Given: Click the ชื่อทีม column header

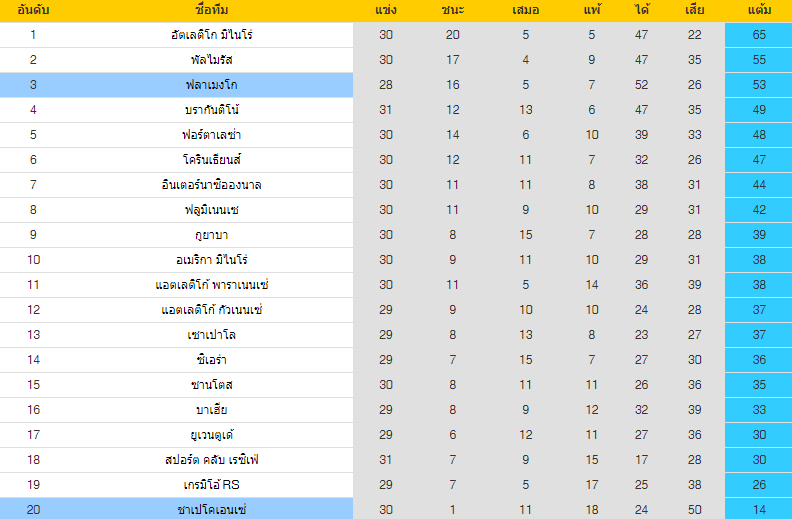Looking at the screenshot, I should (211, 10).
